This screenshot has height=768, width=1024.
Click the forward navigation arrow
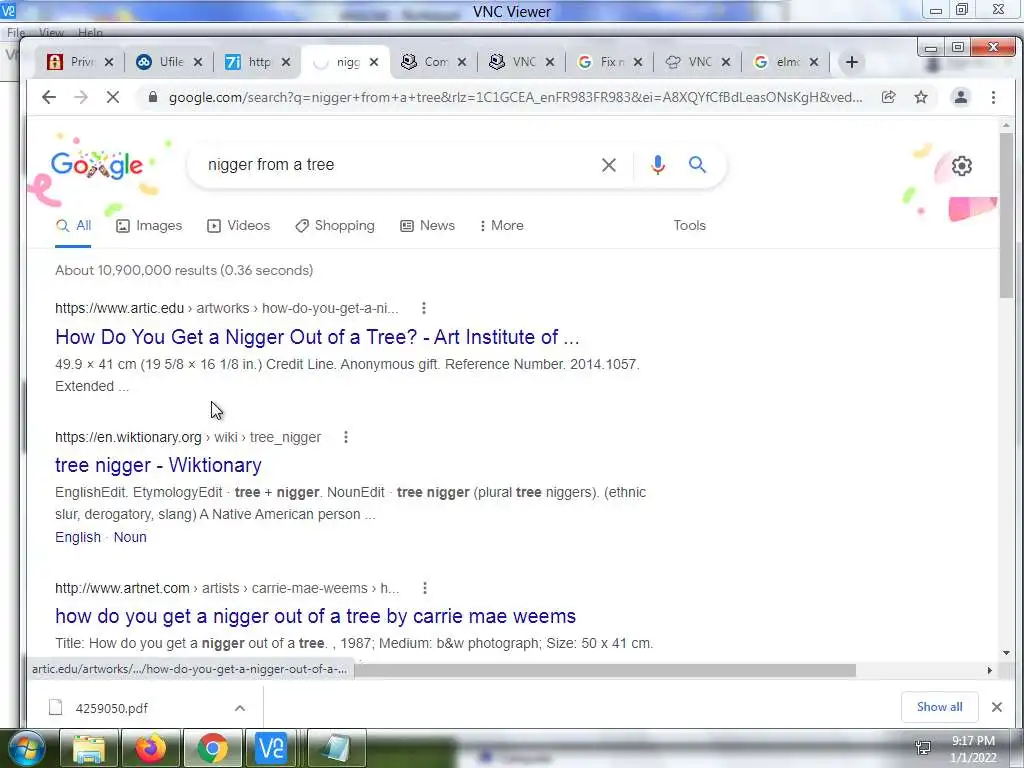point(80,97)
